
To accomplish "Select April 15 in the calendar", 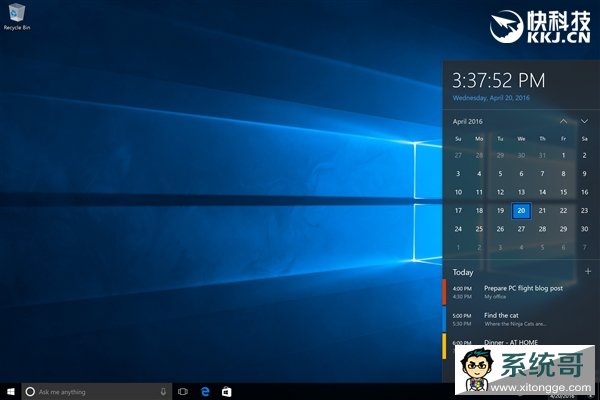I will pyautogui.click(x=563, y=192).
